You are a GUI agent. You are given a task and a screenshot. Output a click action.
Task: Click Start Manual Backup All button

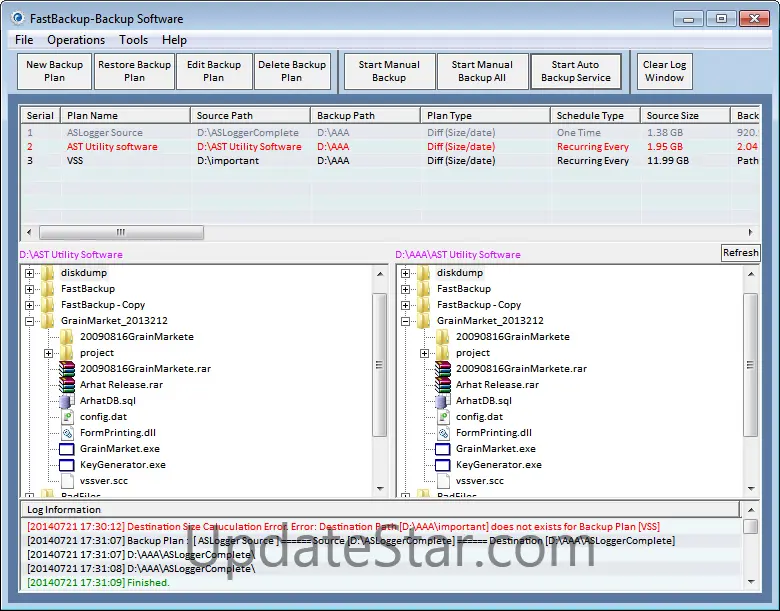482,71
